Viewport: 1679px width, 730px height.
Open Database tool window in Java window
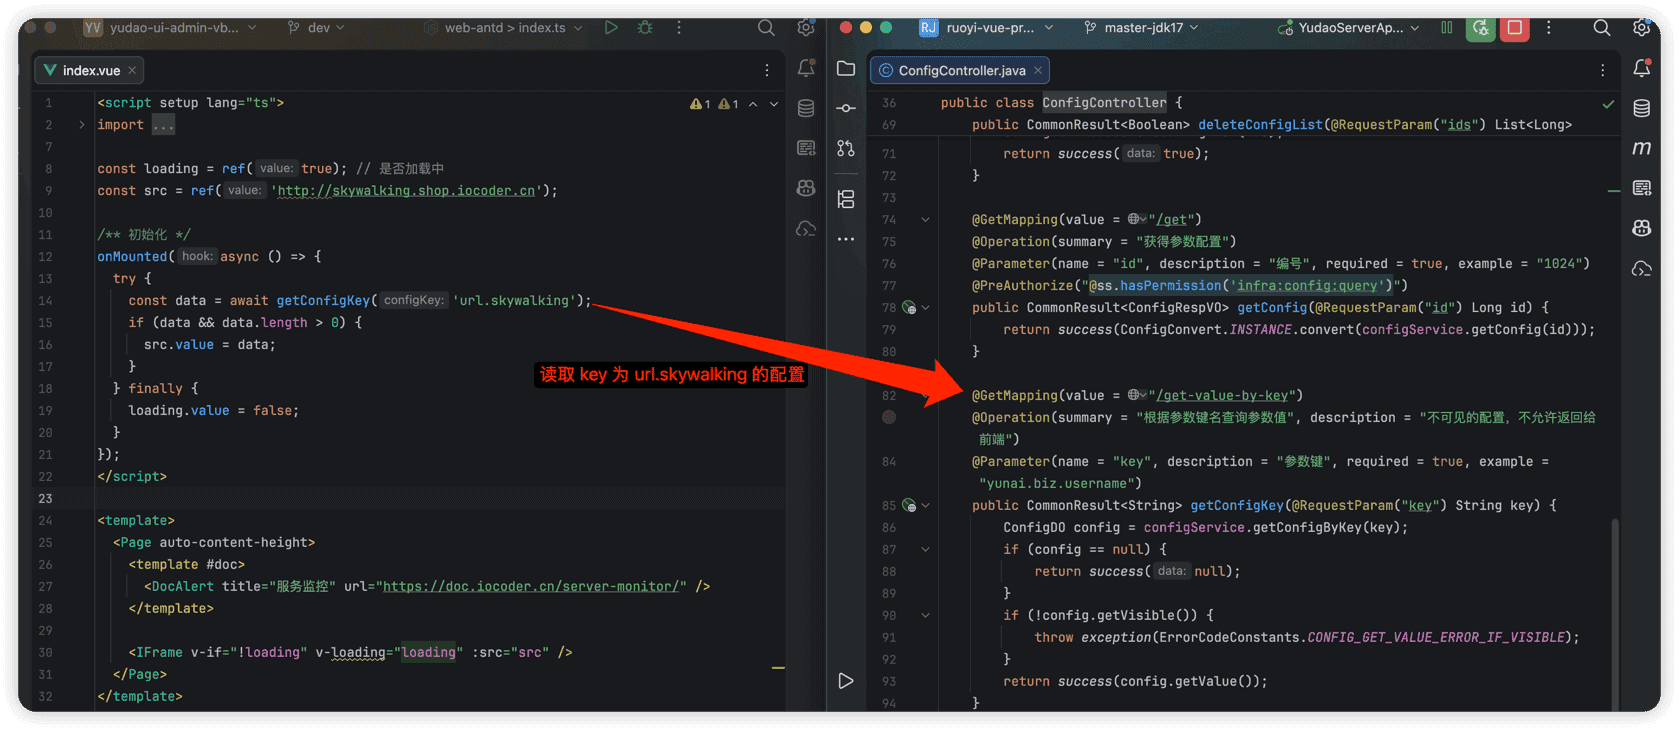click(1642, 108)
